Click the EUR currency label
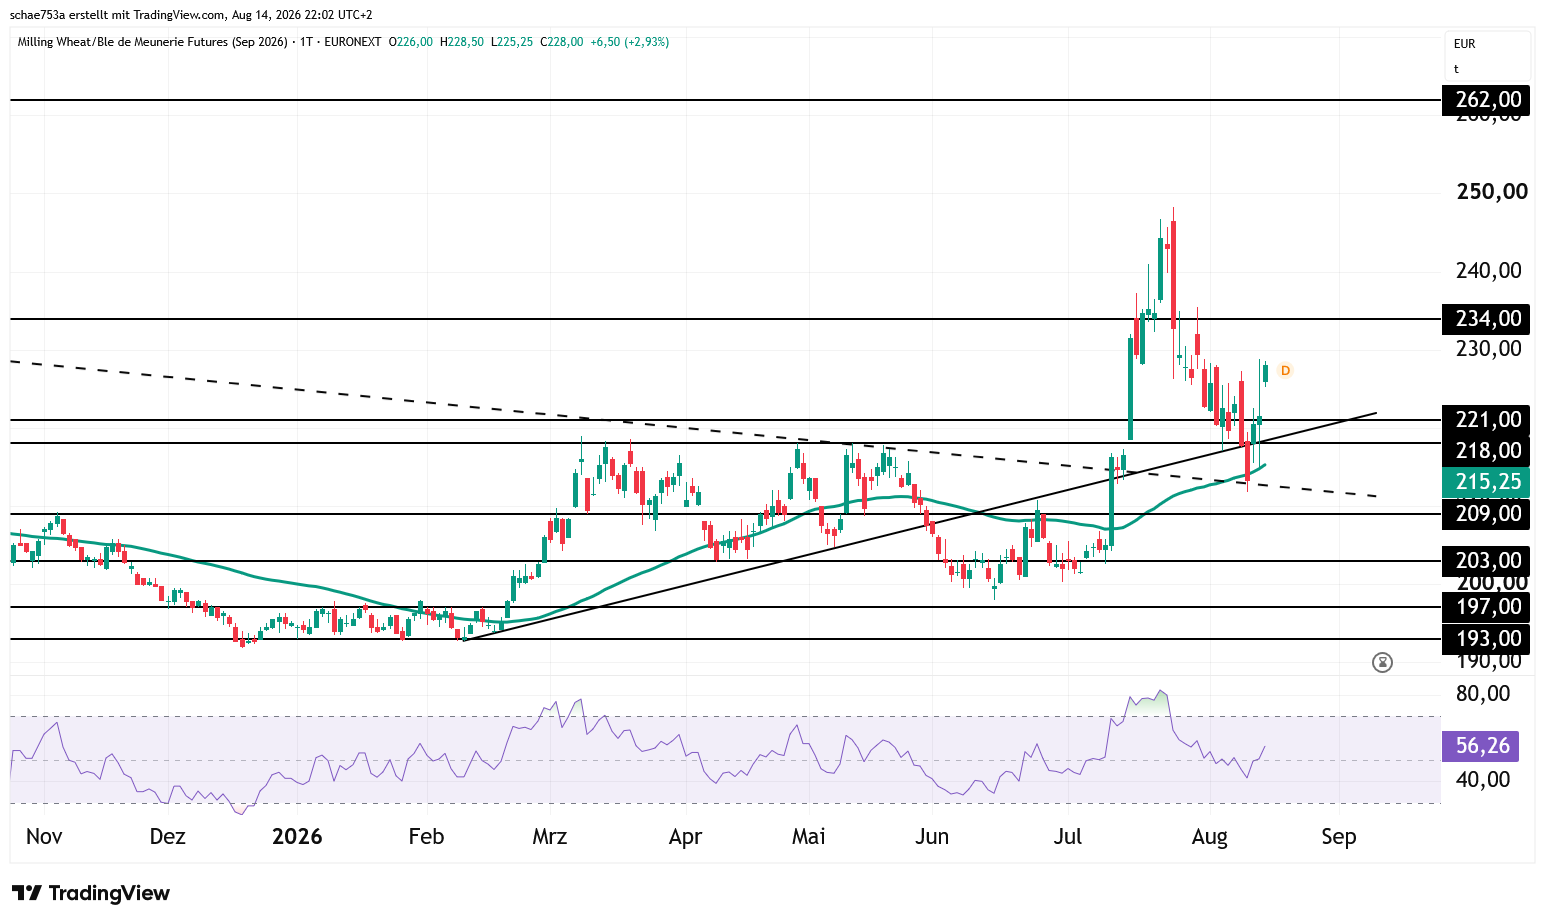Image resolution: width=1545 pixels, height=923 pixels. (1465, 44)
